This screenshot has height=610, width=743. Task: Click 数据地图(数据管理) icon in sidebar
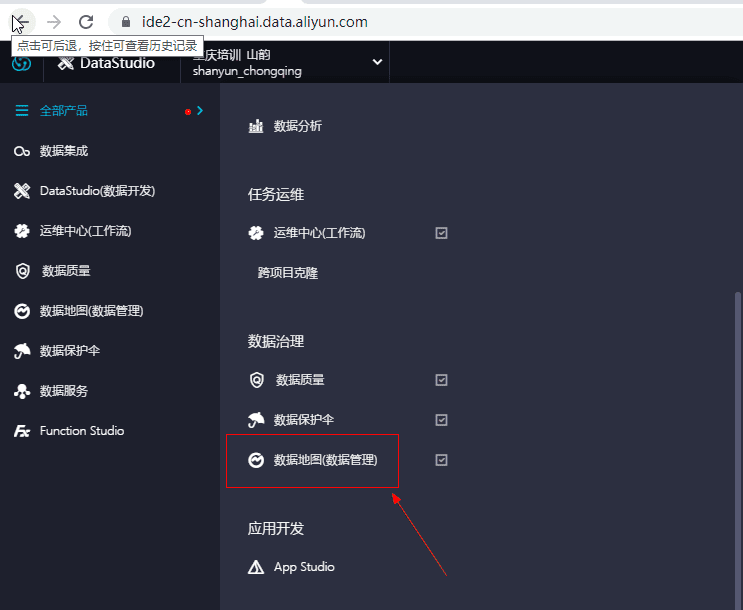click(22, 311)
